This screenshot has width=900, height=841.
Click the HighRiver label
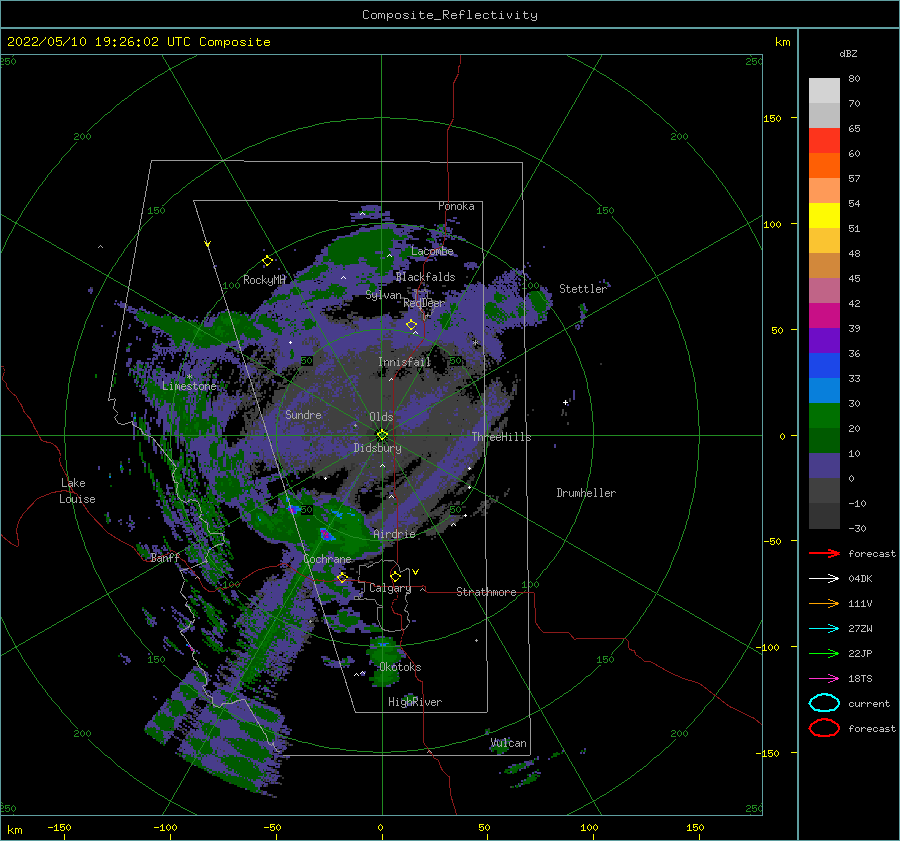415,702
